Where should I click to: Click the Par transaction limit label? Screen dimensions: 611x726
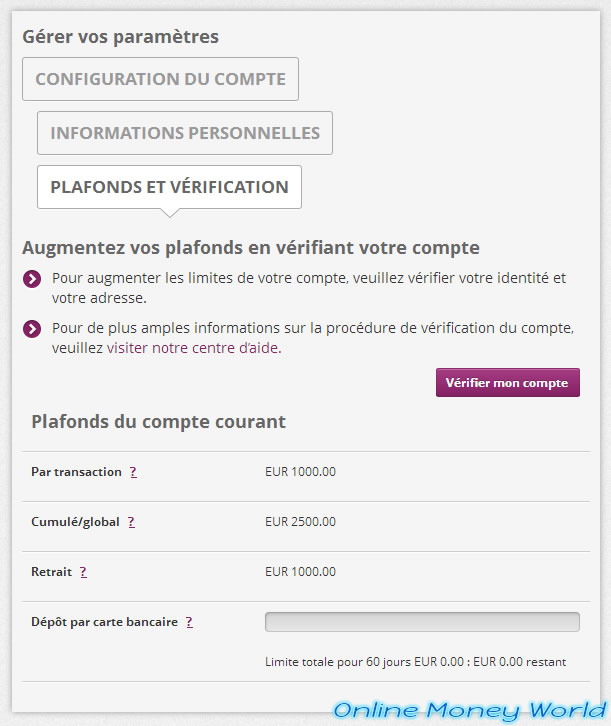[x=76, y=472]
